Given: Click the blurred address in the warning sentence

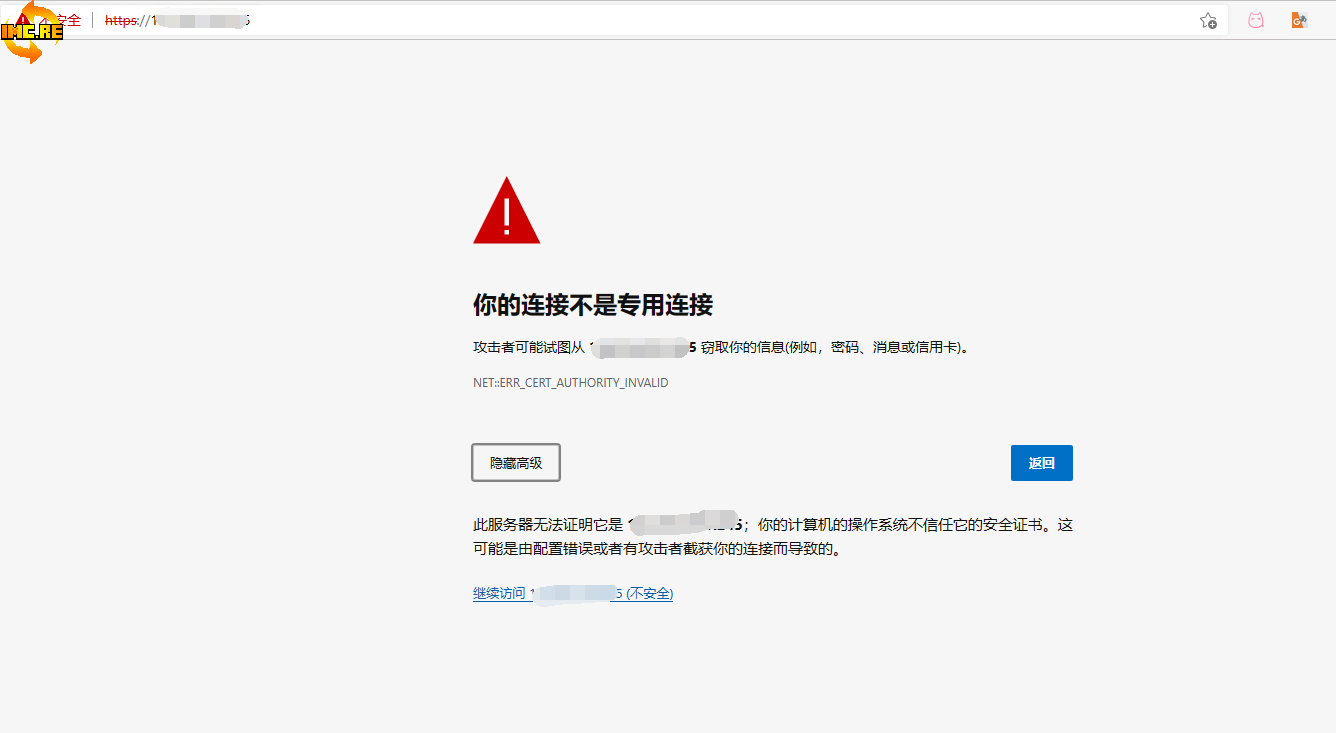Looking at the screenshot, I should coord(640,348).
